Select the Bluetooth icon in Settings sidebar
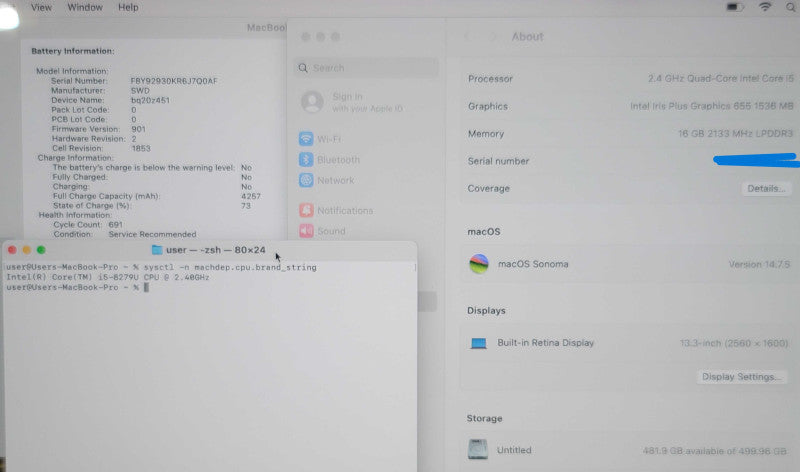 point(306,160)
